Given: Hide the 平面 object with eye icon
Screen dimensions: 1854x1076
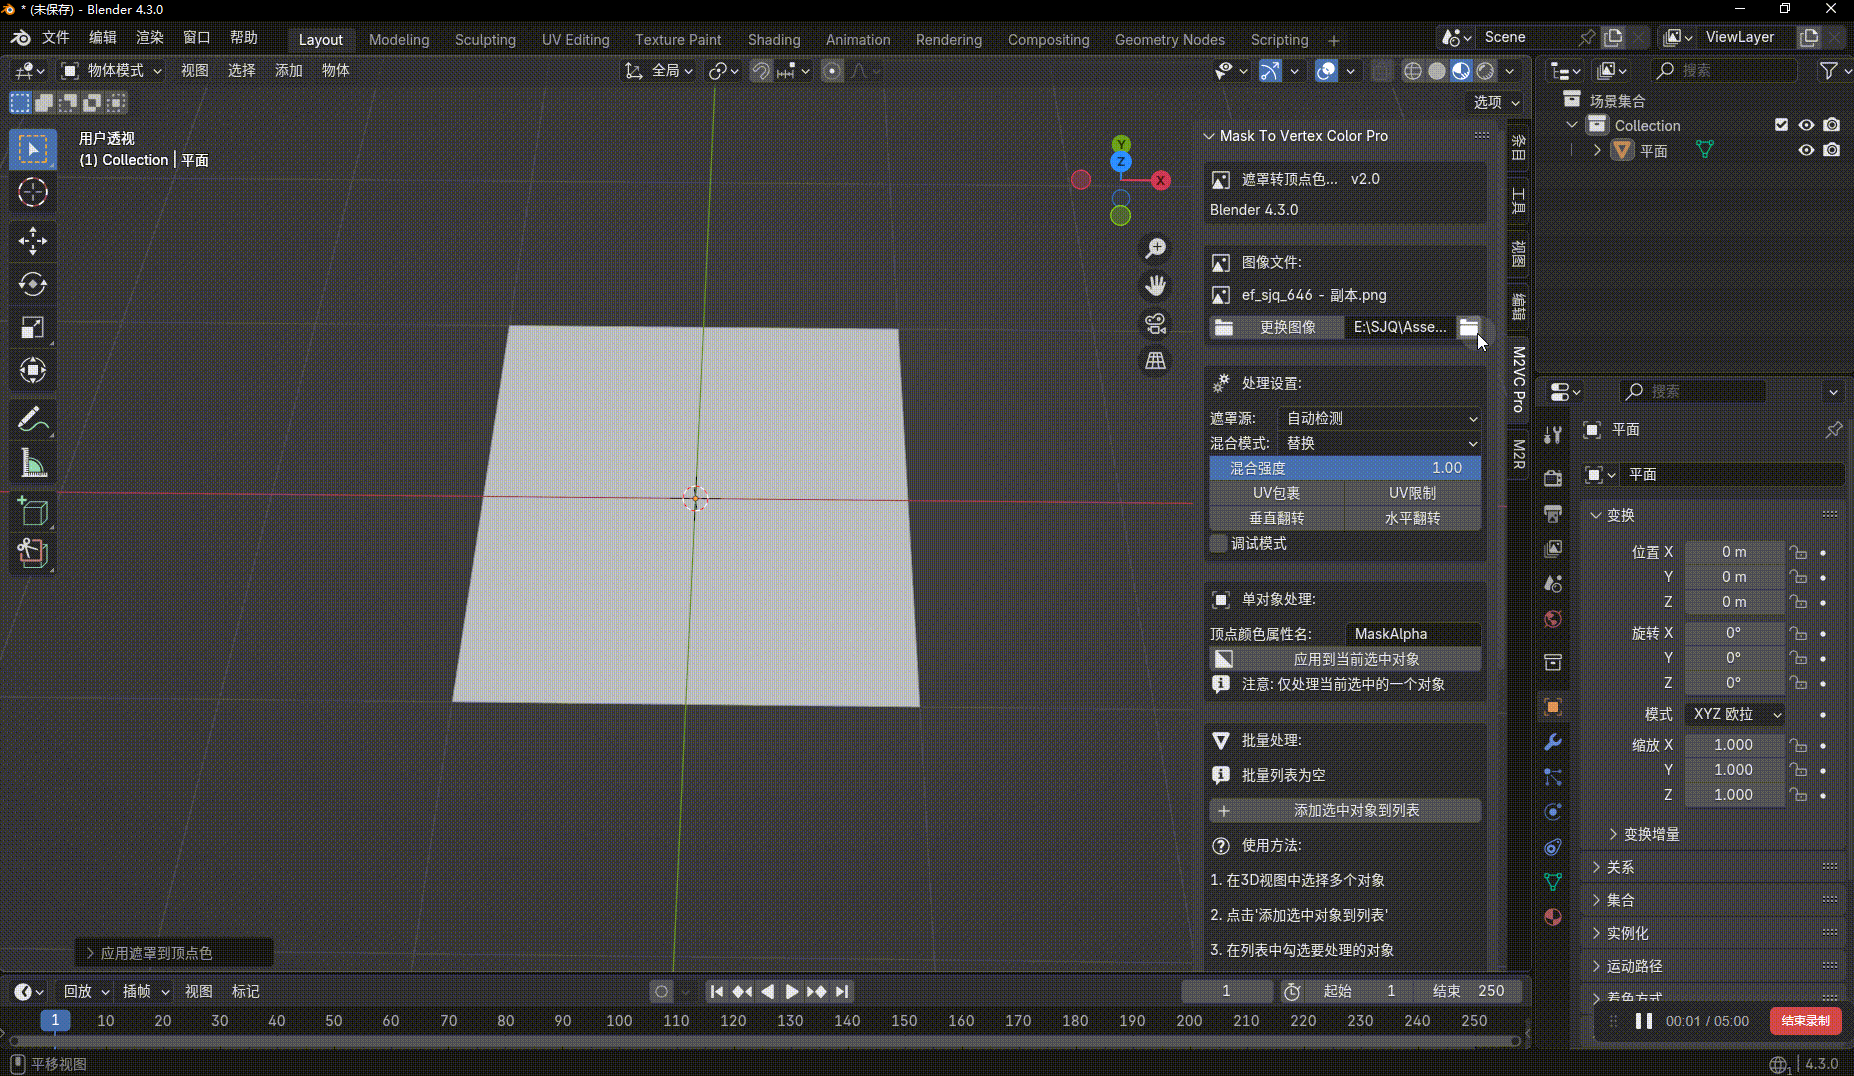Looking at the screenshot, I should [1806, 150].
